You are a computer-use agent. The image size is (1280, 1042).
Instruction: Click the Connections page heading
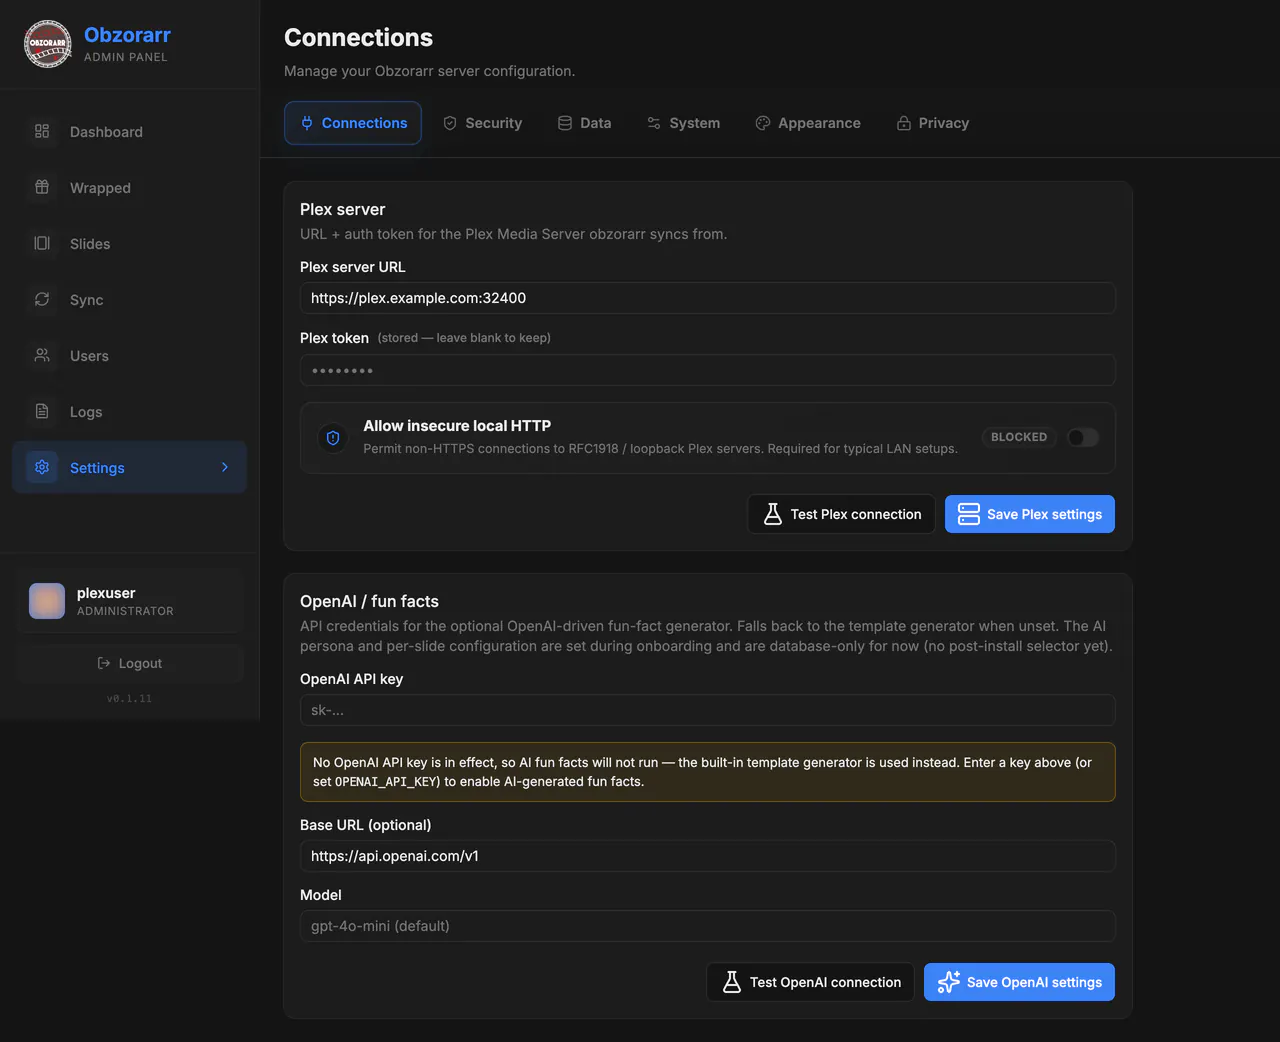click(x=358, y=37)
